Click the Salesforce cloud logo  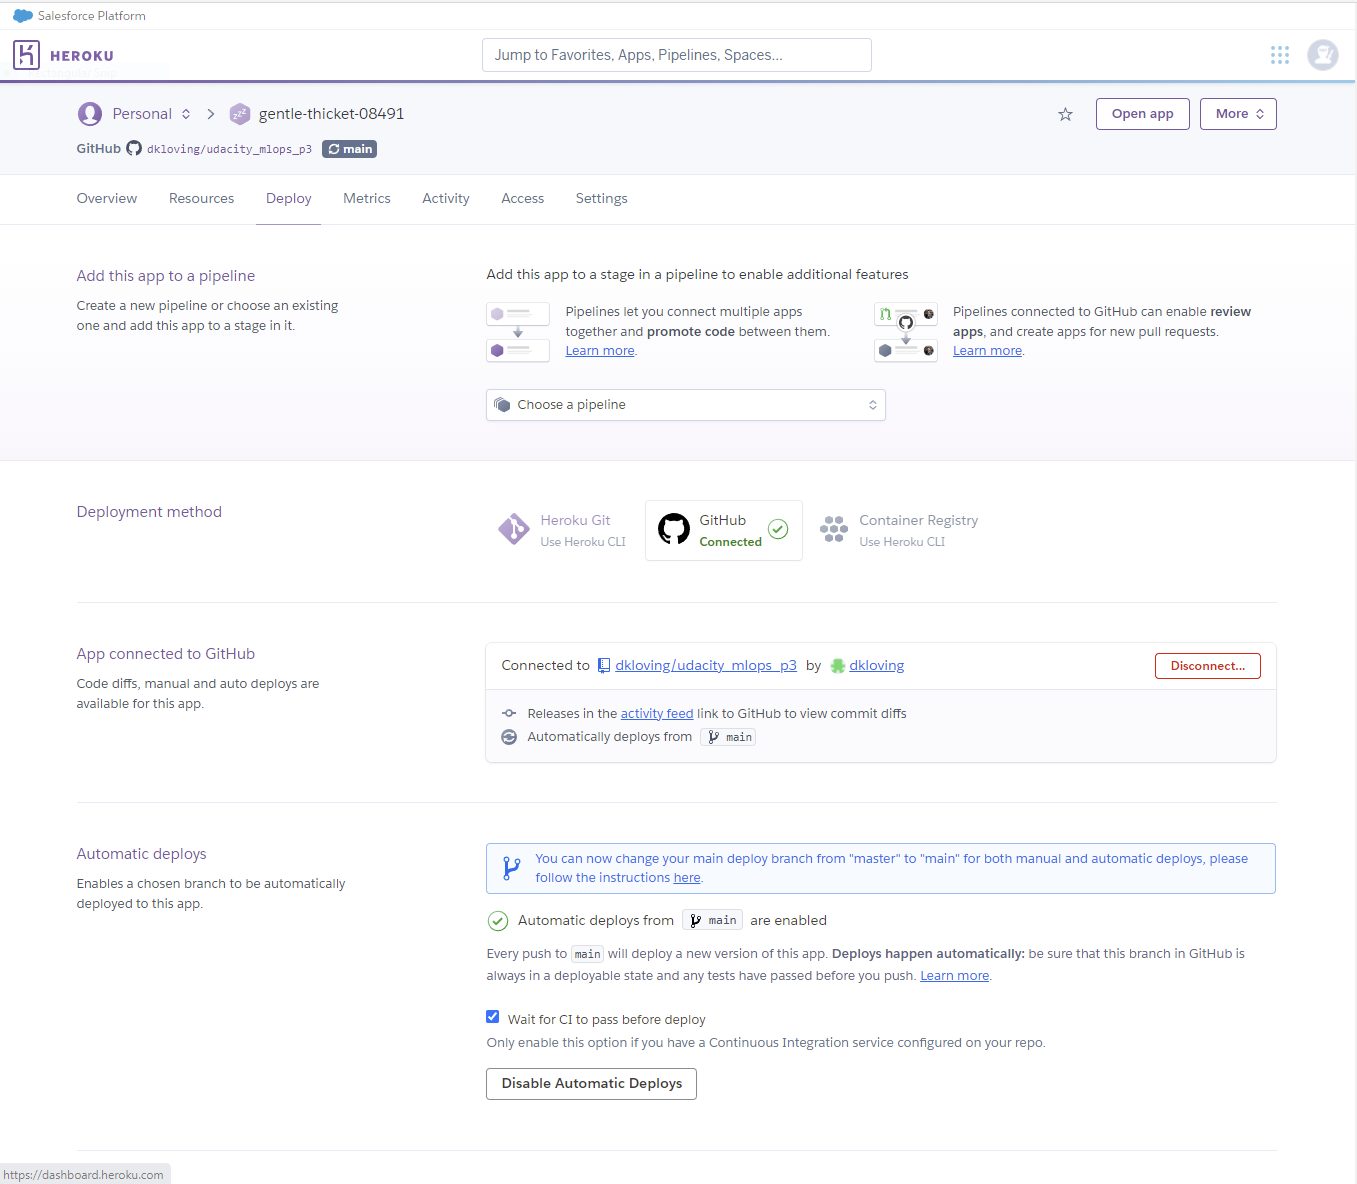pyautogui.click(x=22, y=16)
